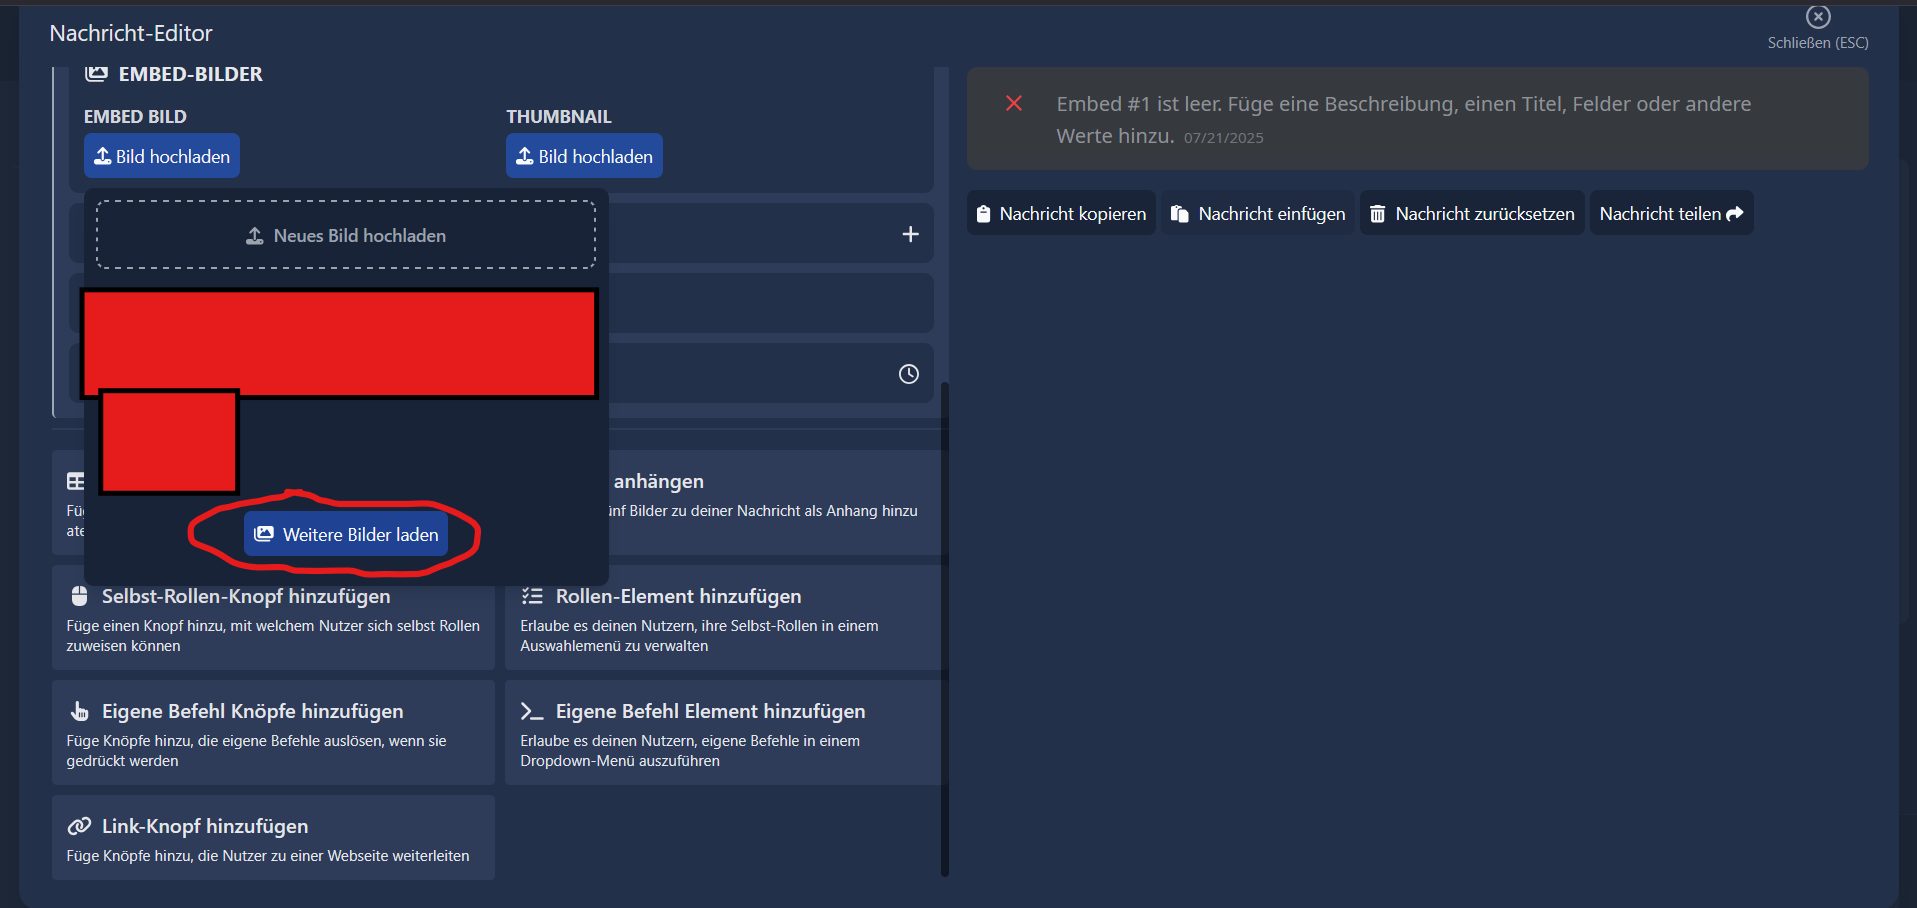Click the clock icon in the timestamp row
The height and width of the screenshot is (908, 1917).
click(908, 374)
